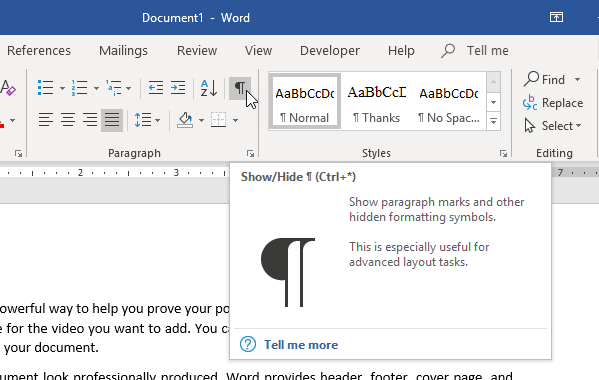
Task: Click the help question mark icon in tooltip
Action: pyautogui.click(x=248, y=344)
